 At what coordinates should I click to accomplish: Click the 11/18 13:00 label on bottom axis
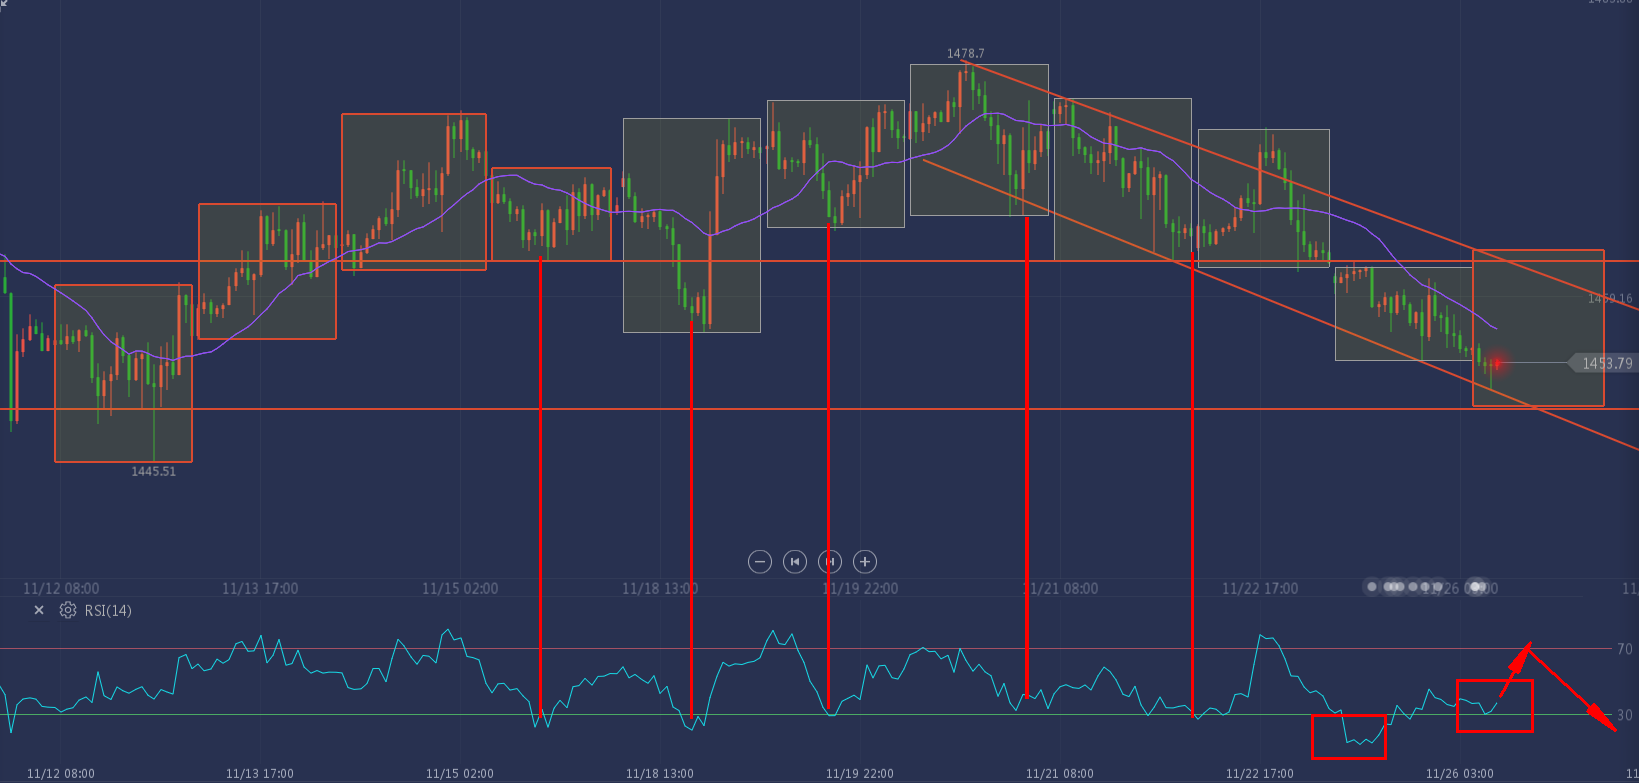(x=660, y=773)
